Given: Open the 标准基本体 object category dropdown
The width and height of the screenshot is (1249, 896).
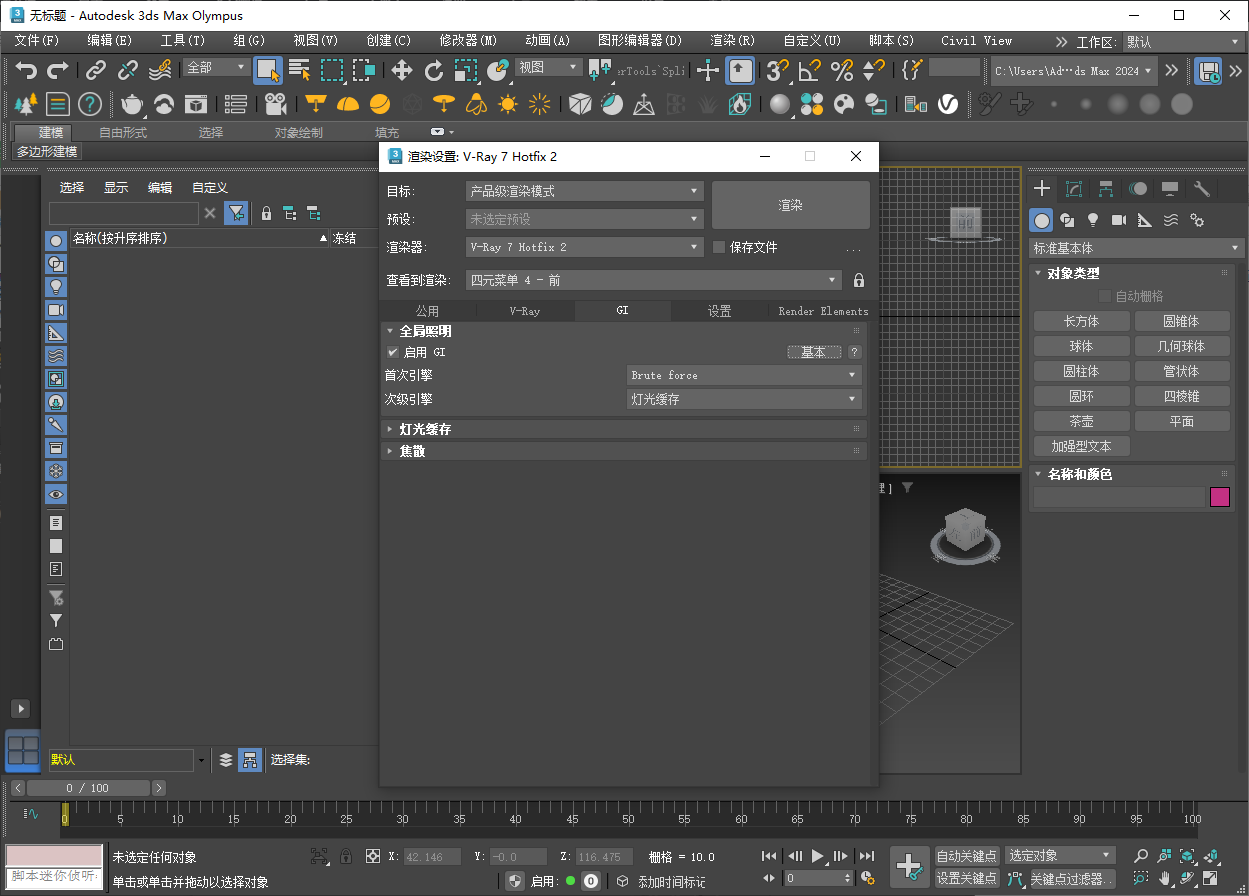Looking at the screenshot, I should click(1137, 248).
